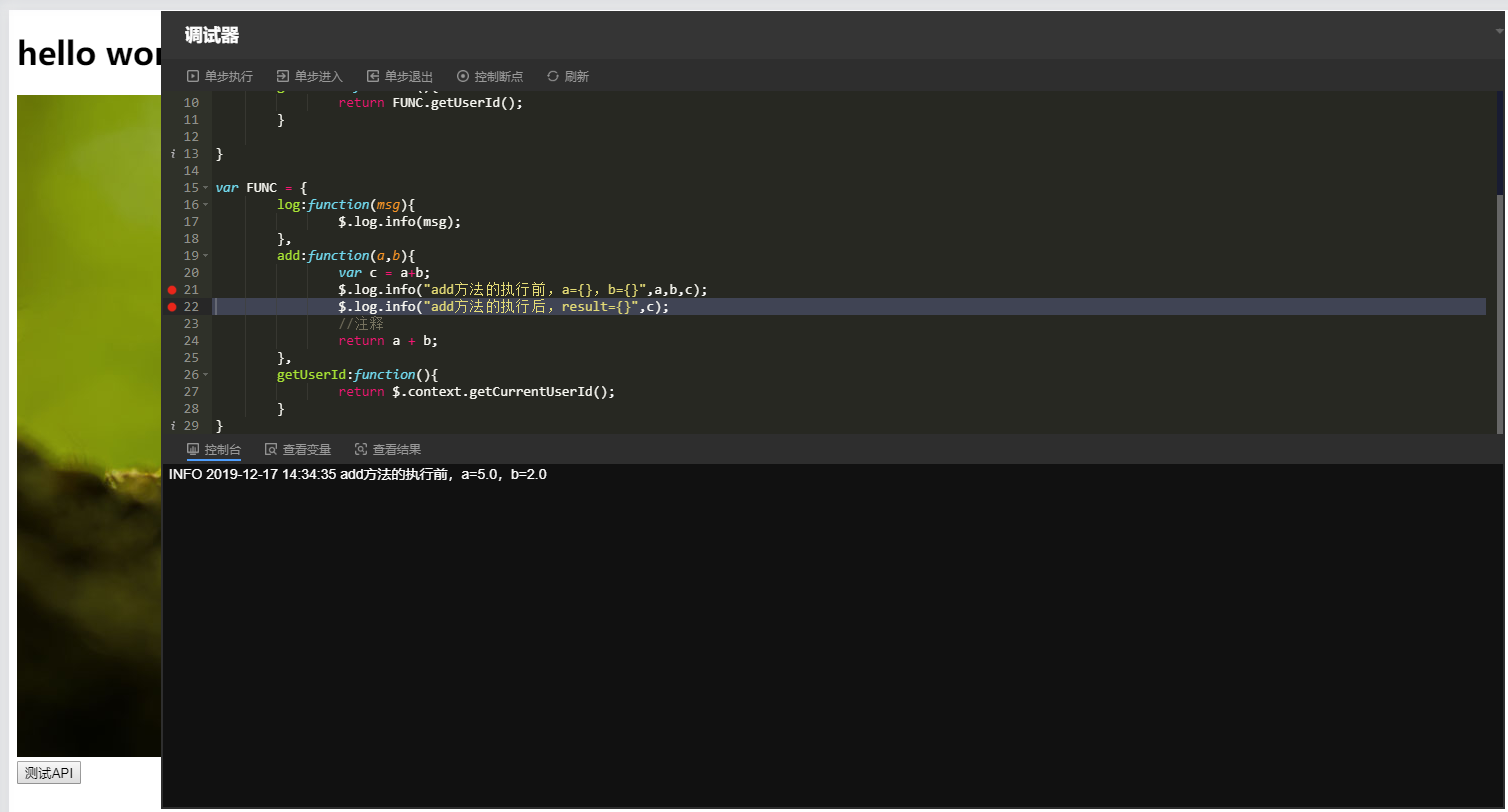Click the info marker on line 29

[172, 425]
